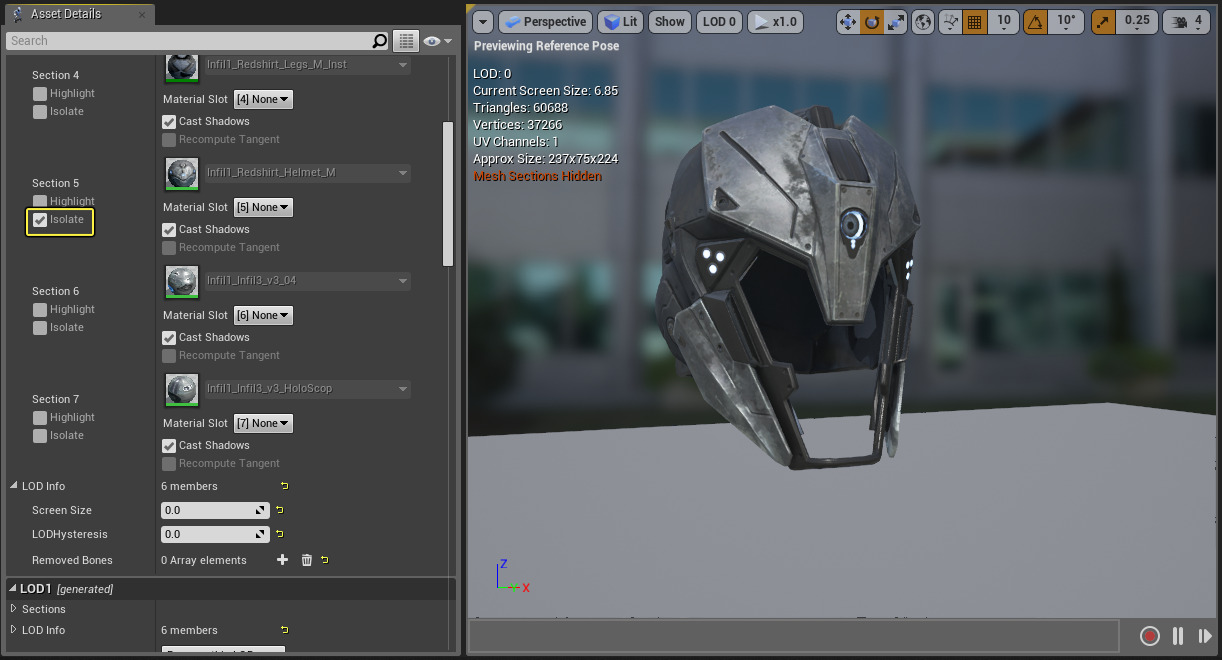Image resolution: width=1222 pixels, height=660 pixels.
Task: Empty the Removed Bones array with trash icon
Action: (307, 560)
